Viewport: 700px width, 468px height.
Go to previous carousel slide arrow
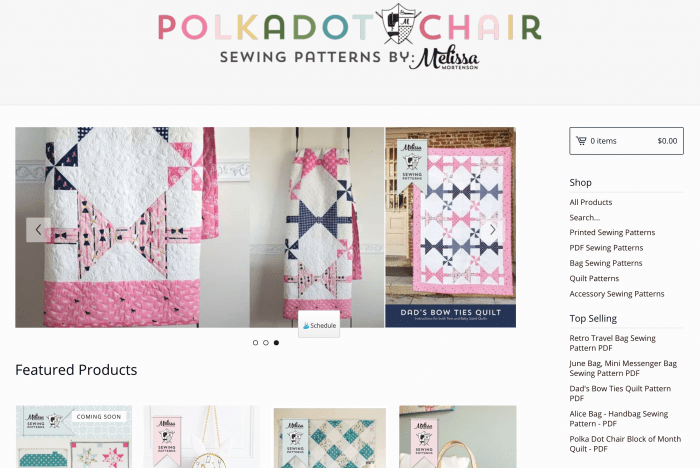pyautogui.click(x=38, y=230)
